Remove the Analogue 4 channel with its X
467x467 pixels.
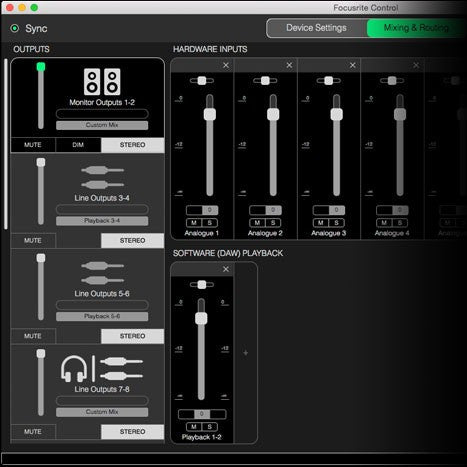416,65
